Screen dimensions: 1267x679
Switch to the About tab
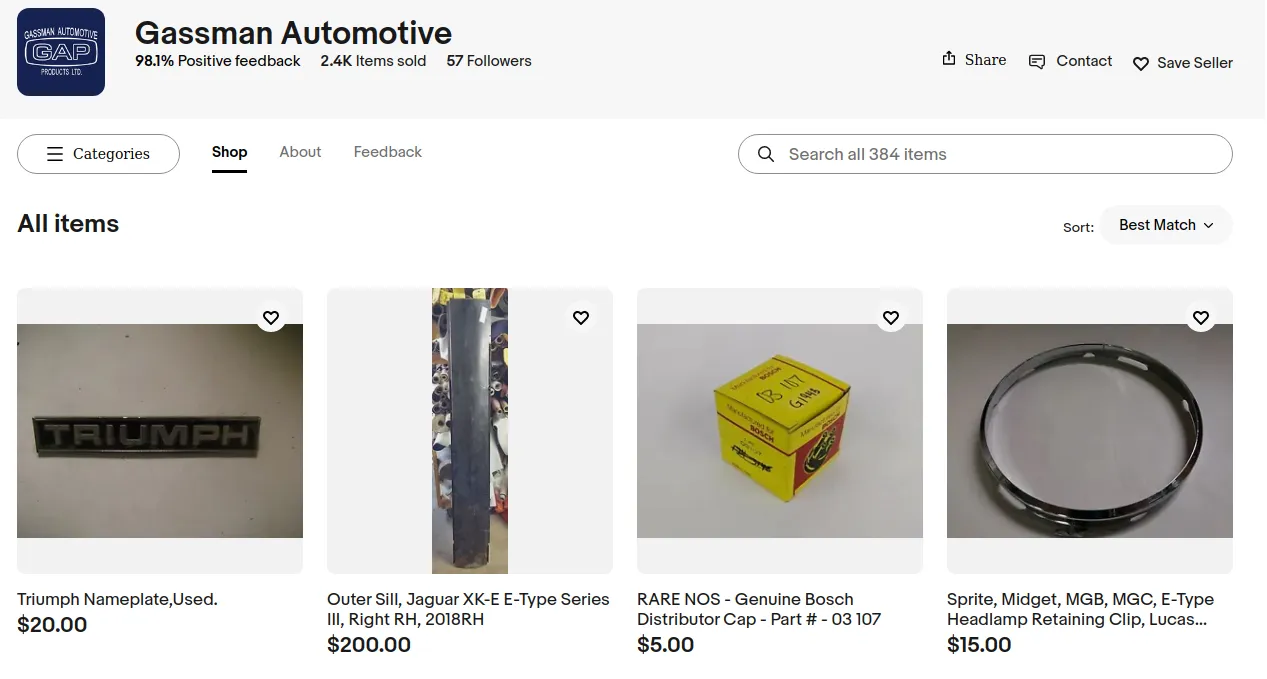click(300, 152)
